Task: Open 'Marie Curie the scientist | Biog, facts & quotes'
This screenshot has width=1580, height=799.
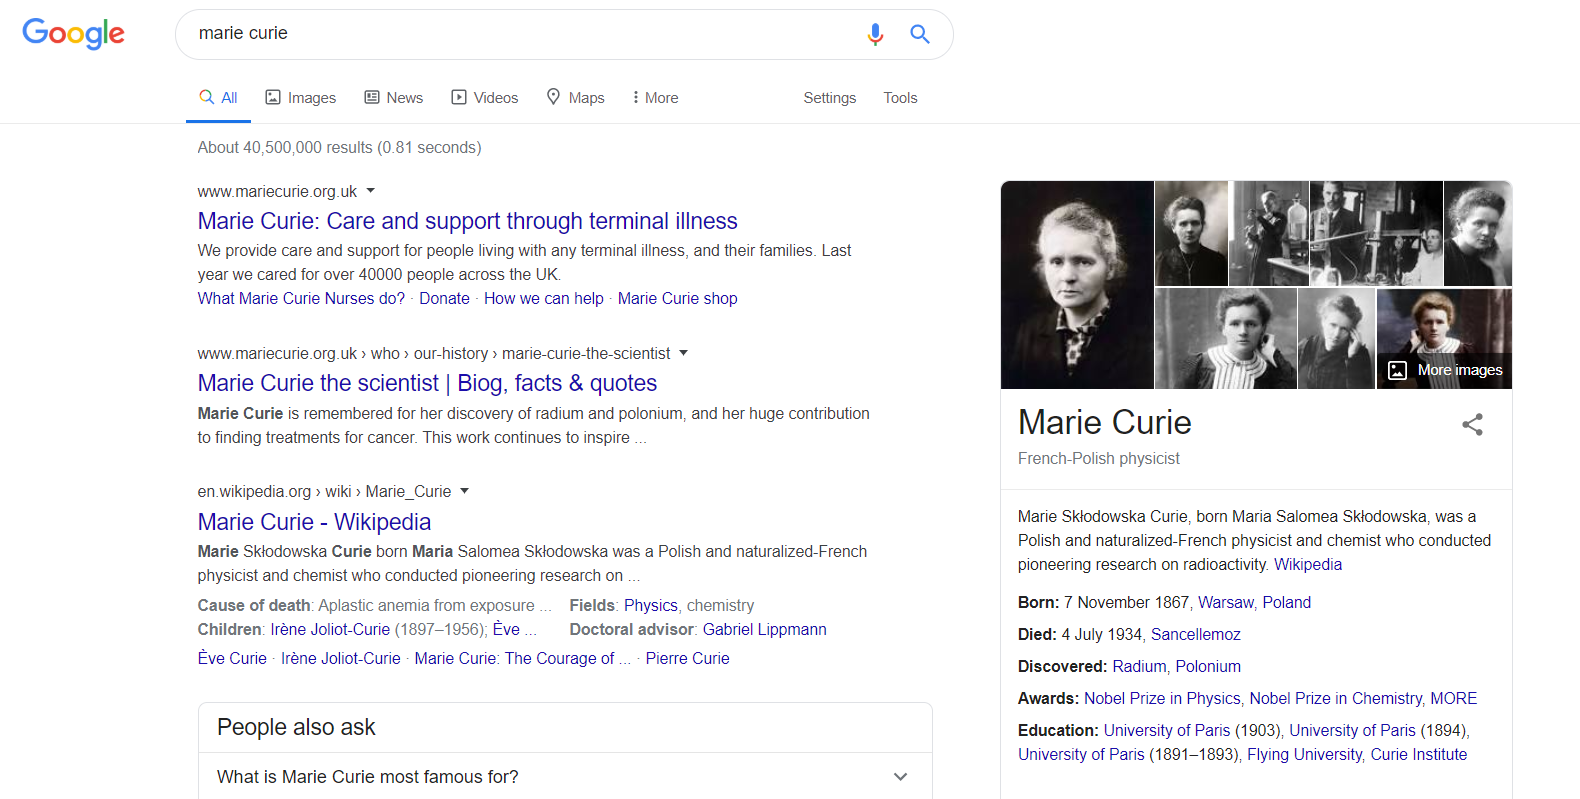Action: [427, 383]
